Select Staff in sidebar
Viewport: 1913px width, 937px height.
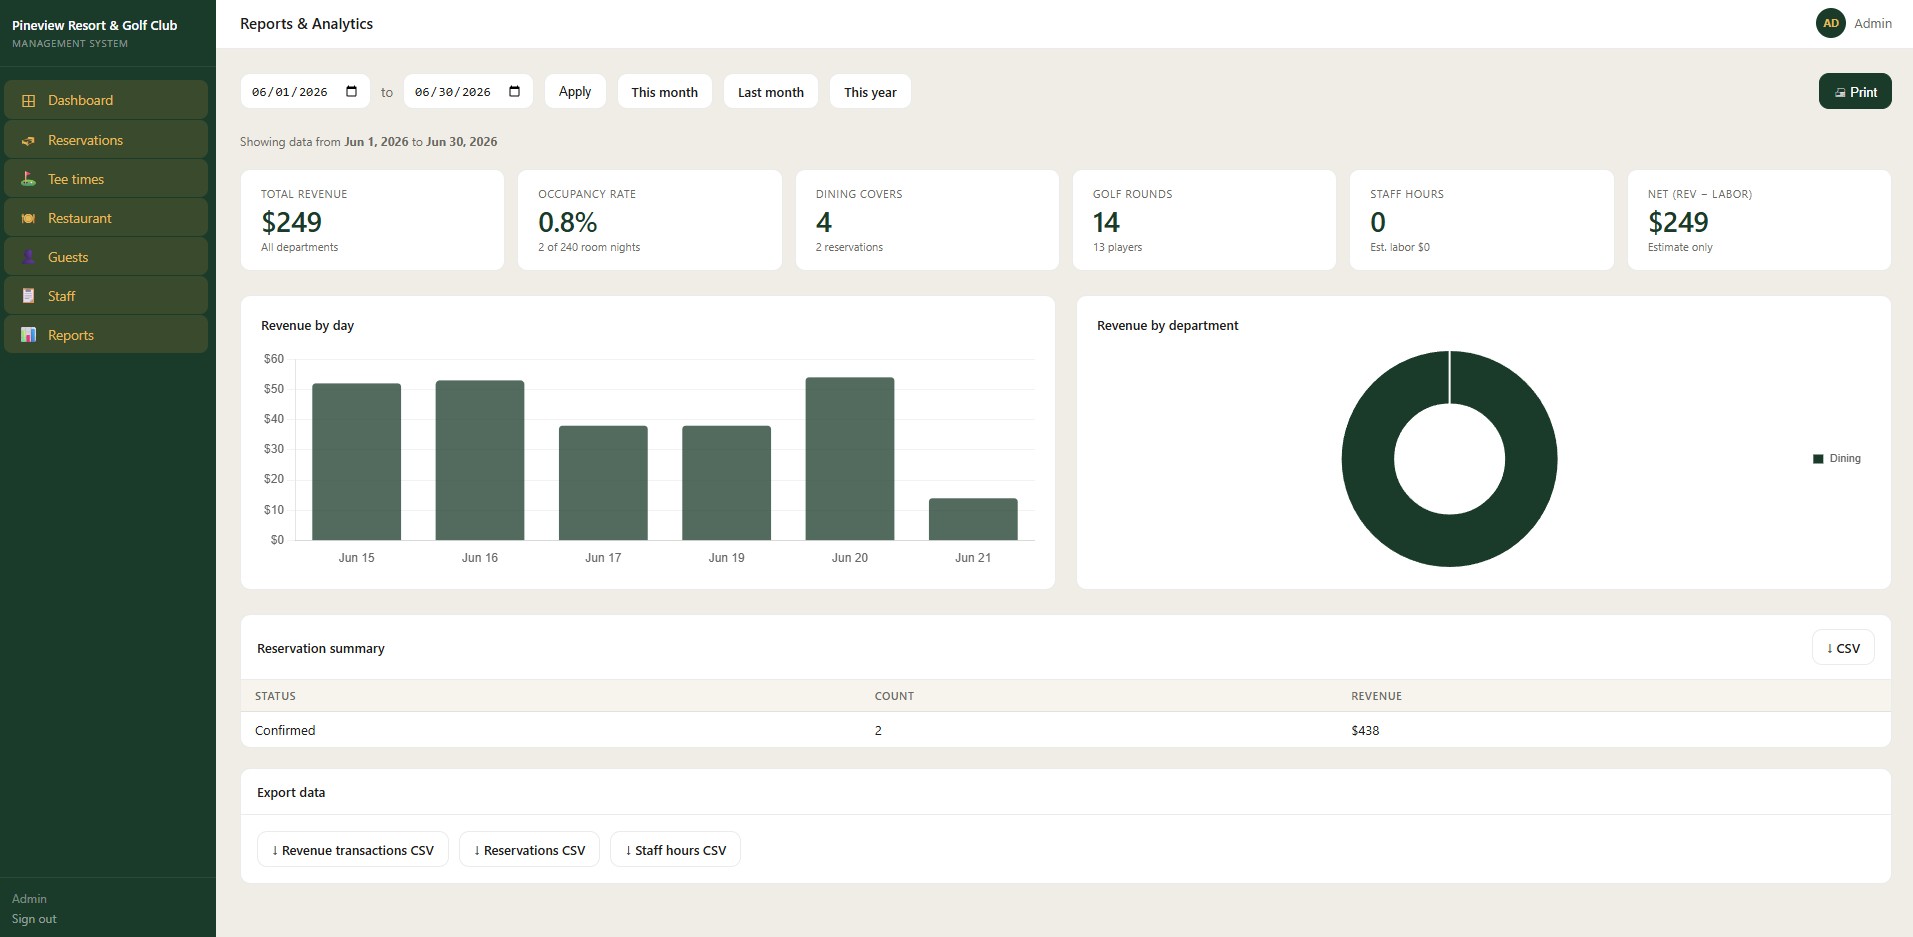(x=106, y=296)
